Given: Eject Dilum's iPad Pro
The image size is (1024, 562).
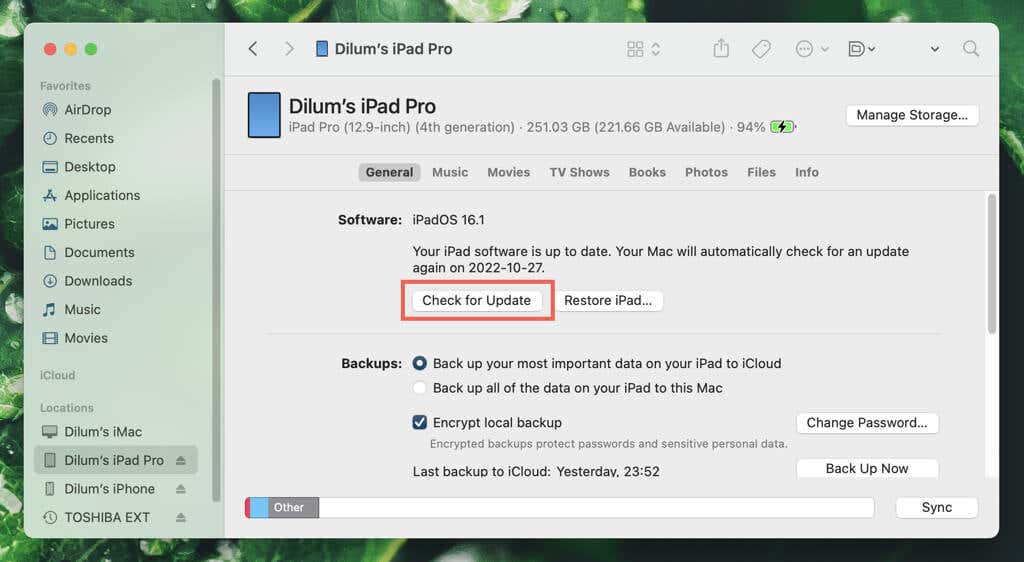Looking at the screenshot, I should tap(181, 460).
